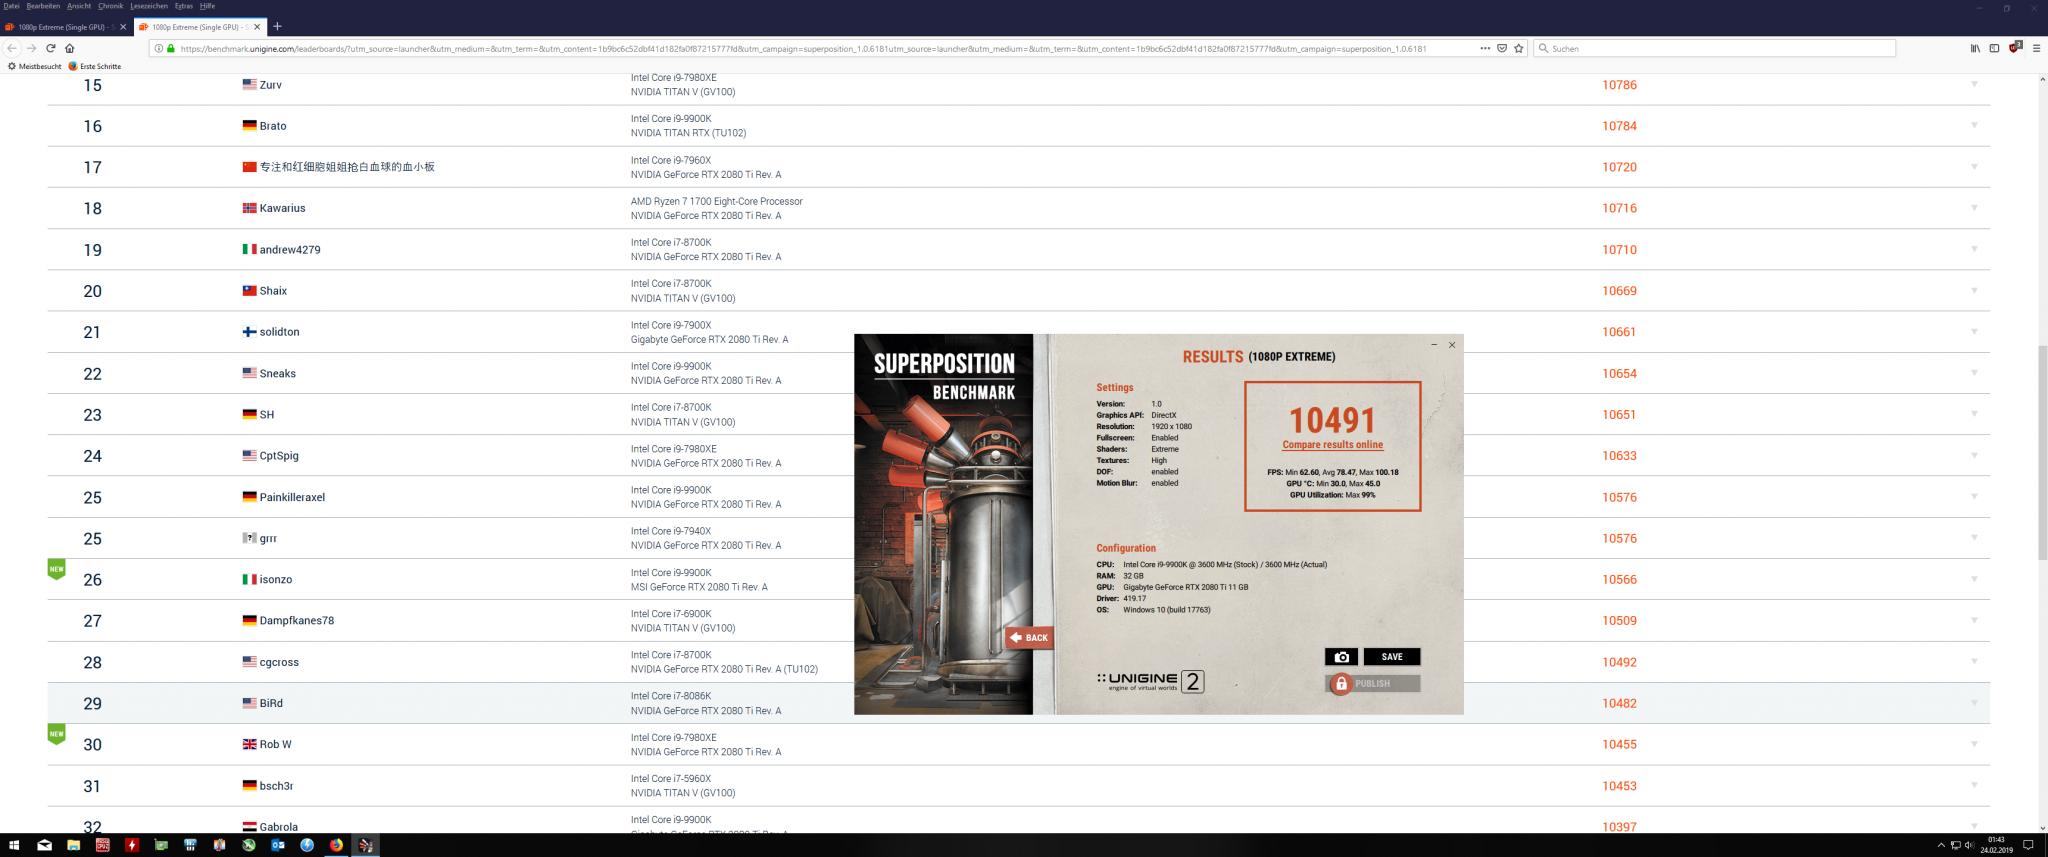The width and height of the screenshot is (2048, 857).
Task: Click the lock icon on Publish button
Action: pos(1341,683)
